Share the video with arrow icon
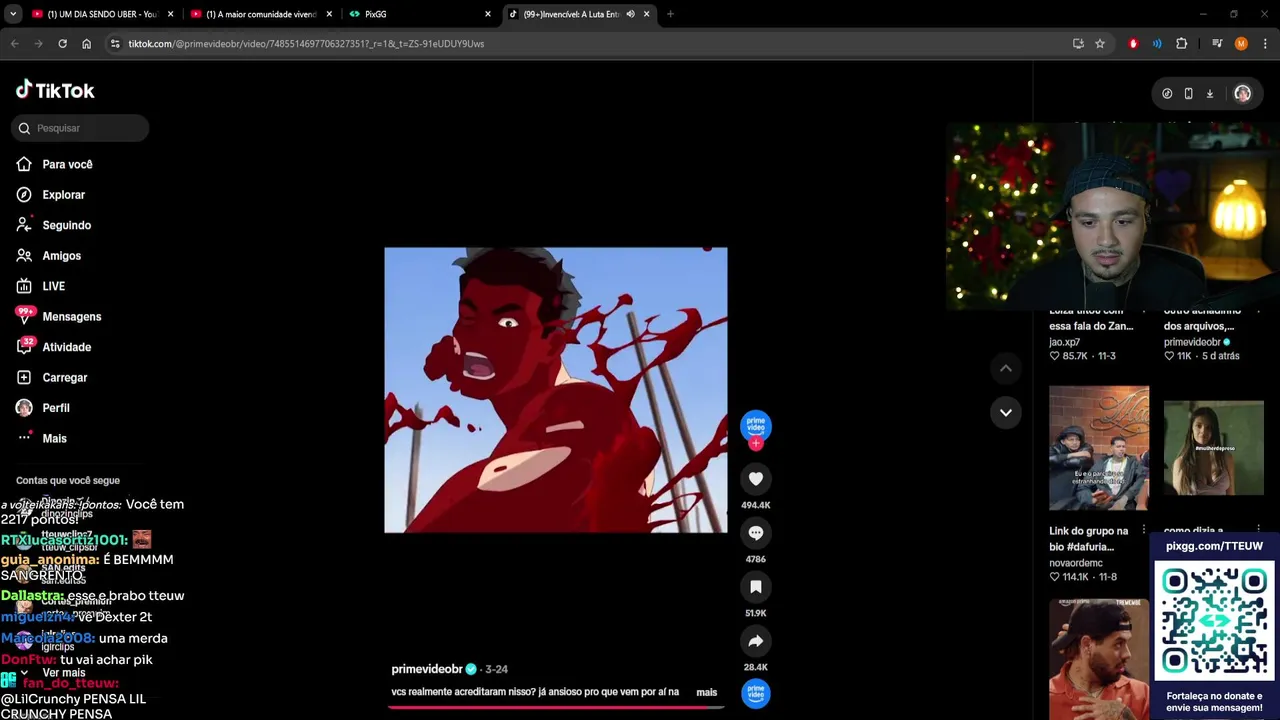This screenshot has width=1280, height=720. (756, 641)
